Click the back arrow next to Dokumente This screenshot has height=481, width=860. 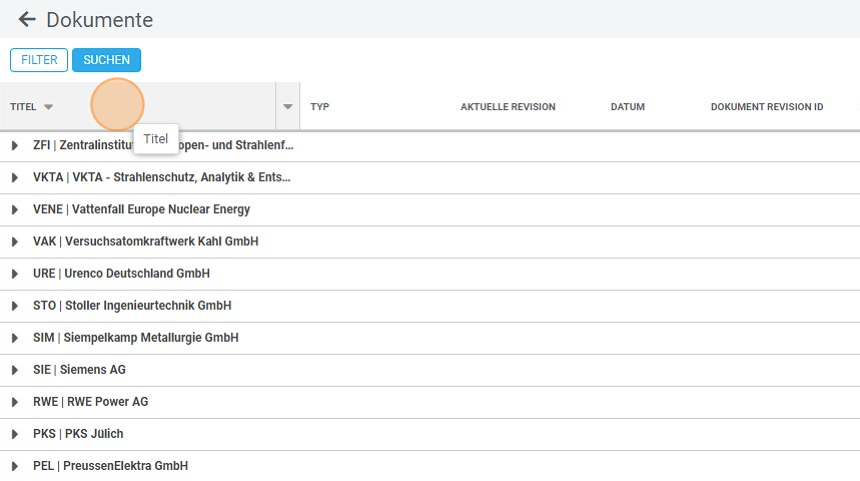click(x=27, y=20)
